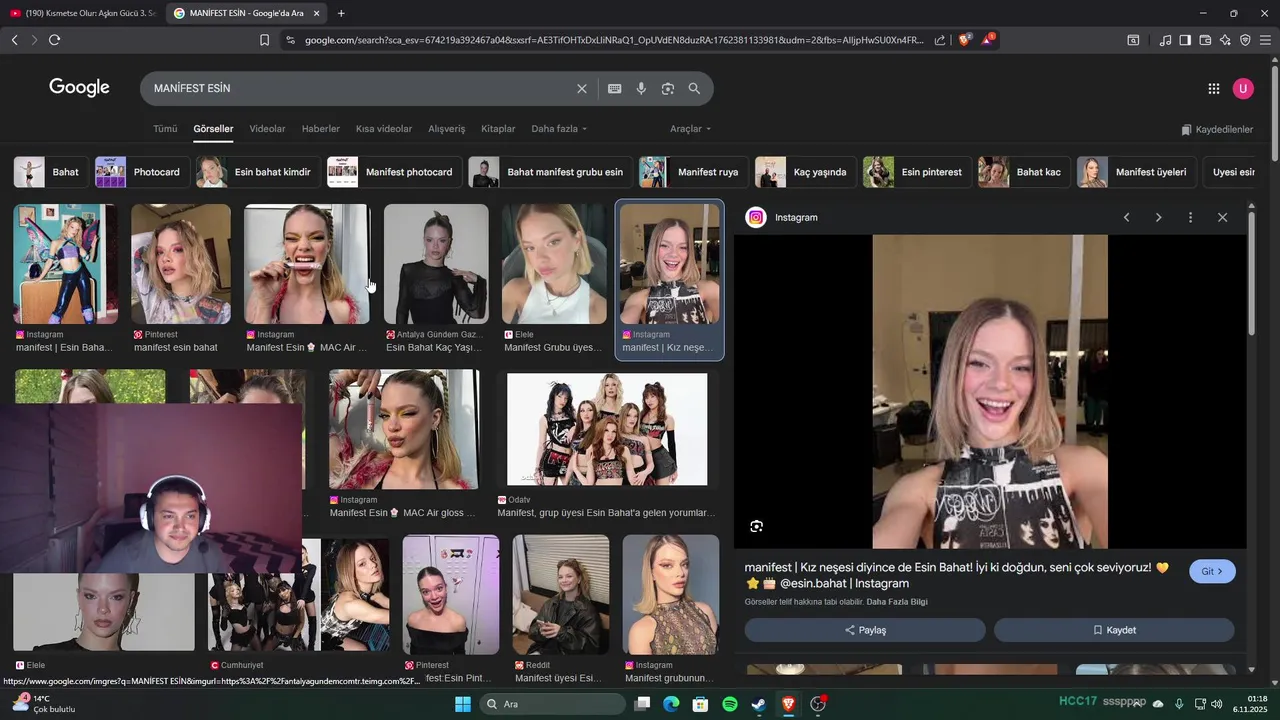The height and width of the screenshot is (720, 1280).
Task: Click the Windows taskbar search box
Action: (x=553, y=704)
